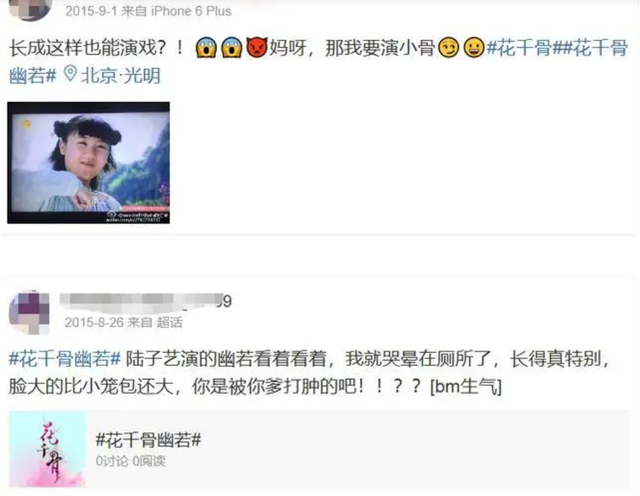The height and width of the screenshot is (496, 640).
Task: Open the blurred username of second post
Action: tap(146, 302)
